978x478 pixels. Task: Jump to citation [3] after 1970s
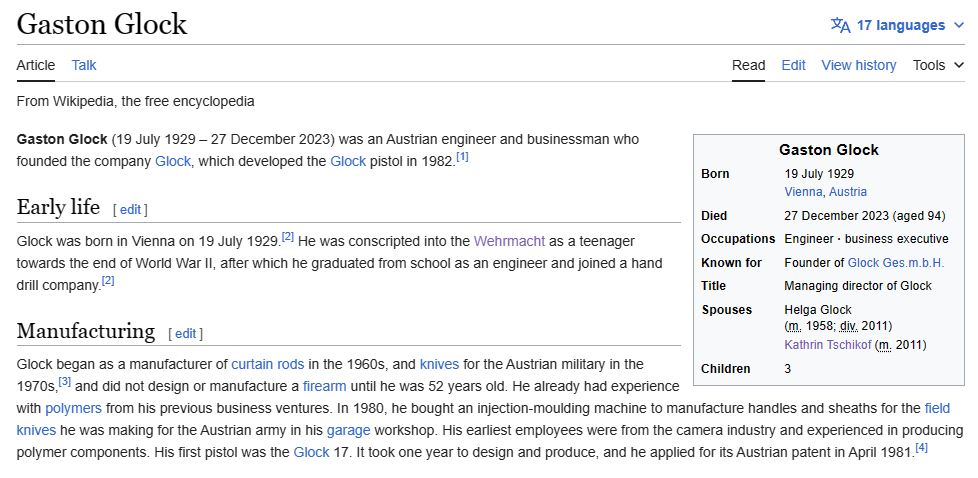click(65, 381)
